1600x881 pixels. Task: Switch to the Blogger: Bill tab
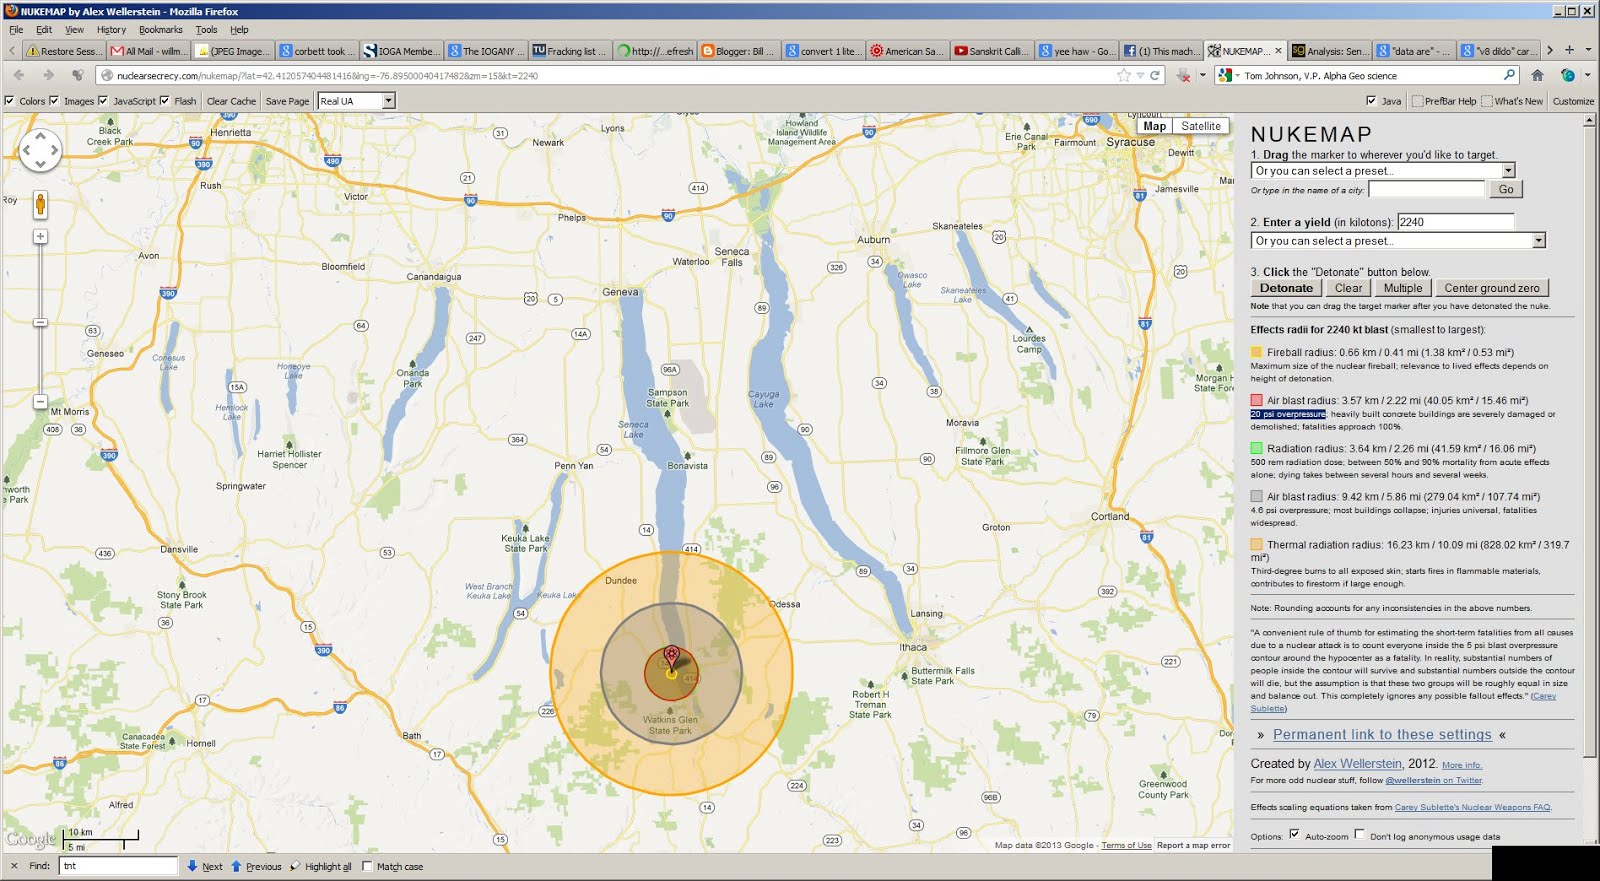[x=738, y=51]
